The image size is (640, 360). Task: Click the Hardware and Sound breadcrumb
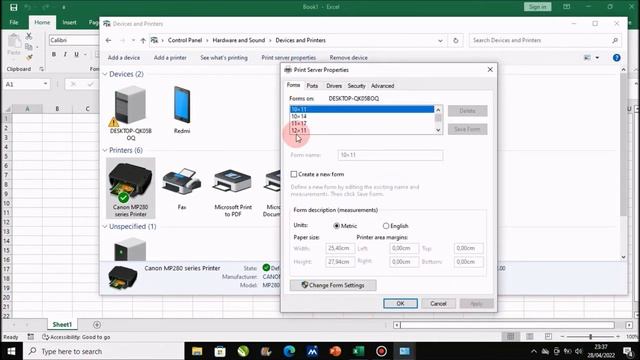click(239, 40)
